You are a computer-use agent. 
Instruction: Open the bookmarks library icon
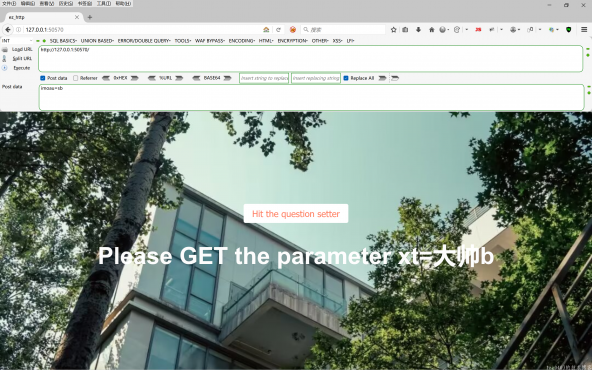pos(405,29)
